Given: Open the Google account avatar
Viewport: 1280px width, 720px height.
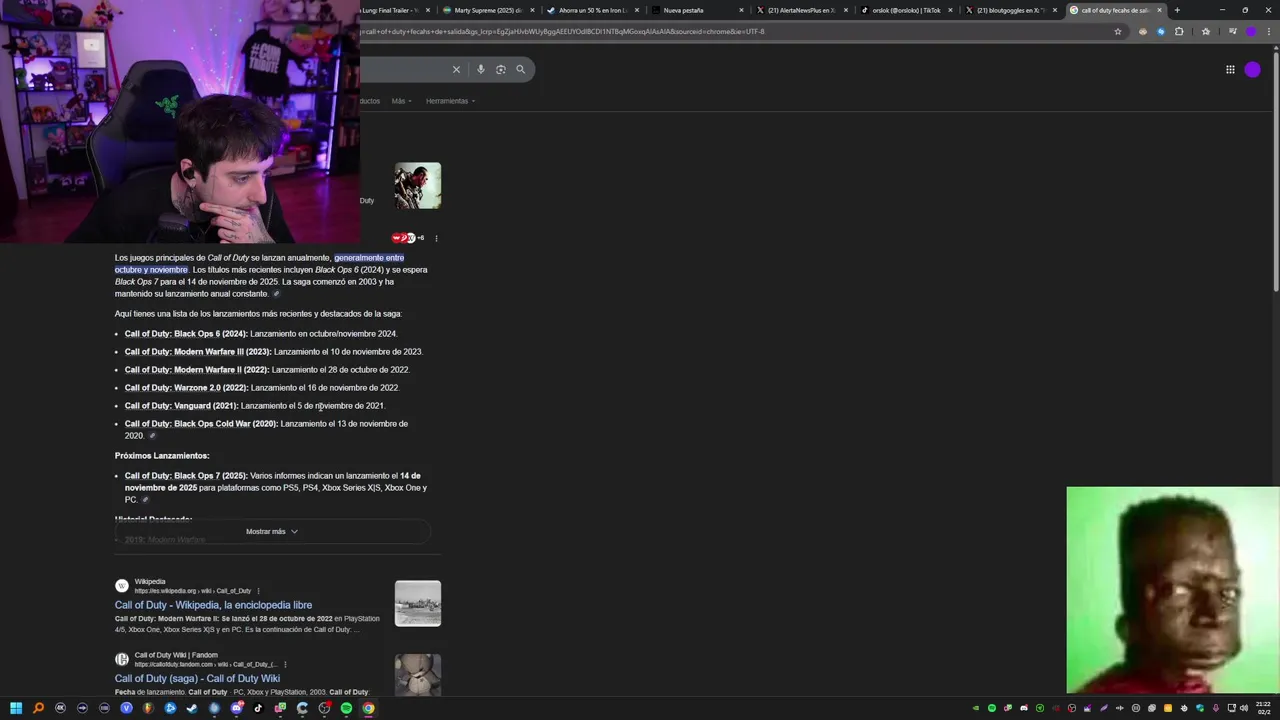Looking at the screenshot, I should point(1253,69).
